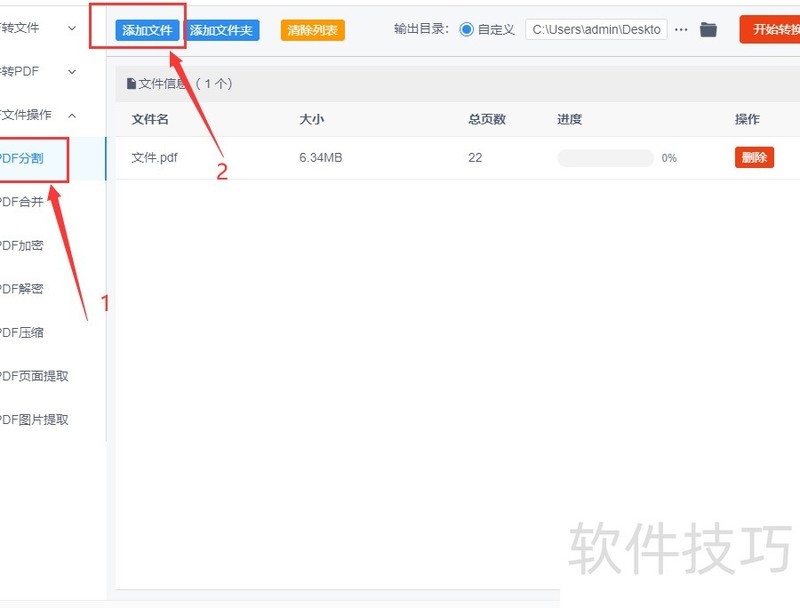Screen dimensions: 800x608
Task: Choose PDF解密 from the sidebar
Action: 22,289
